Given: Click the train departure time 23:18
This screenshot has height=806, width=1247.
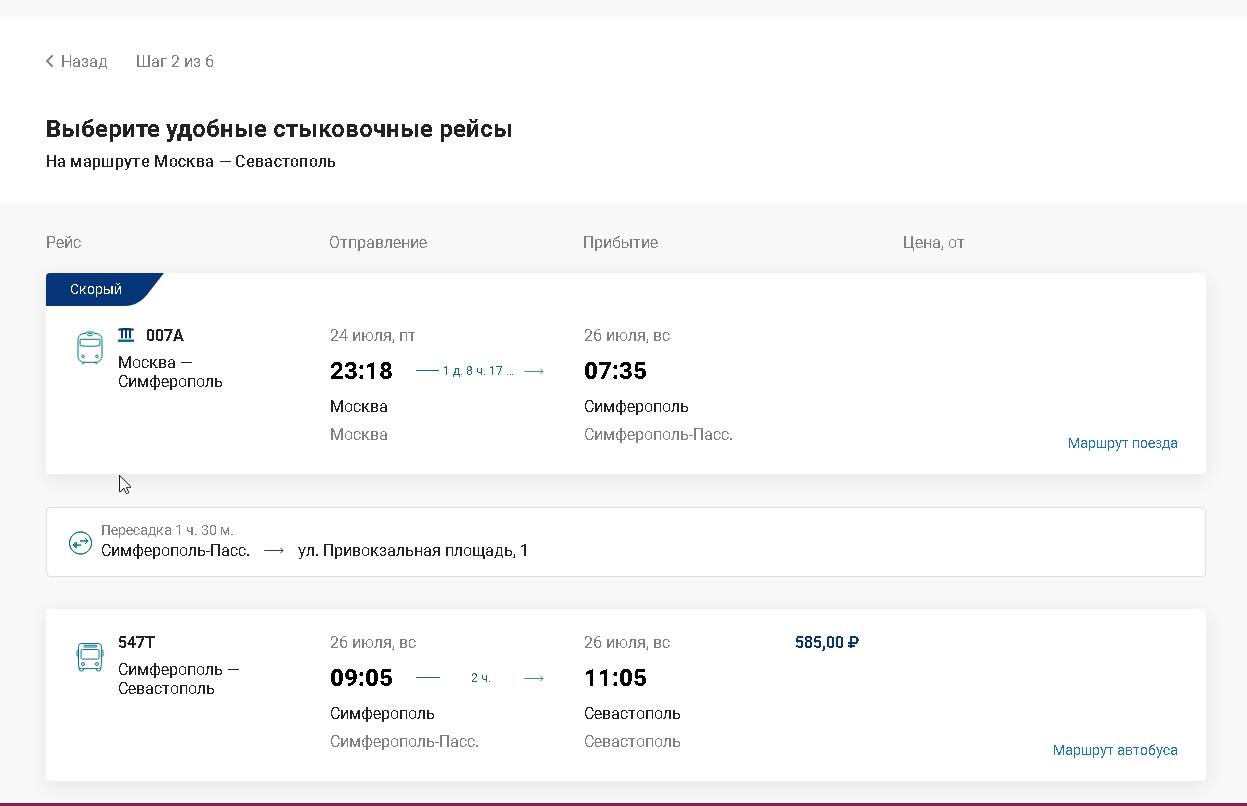Looking at the screenshot, I should coord(361,371).
